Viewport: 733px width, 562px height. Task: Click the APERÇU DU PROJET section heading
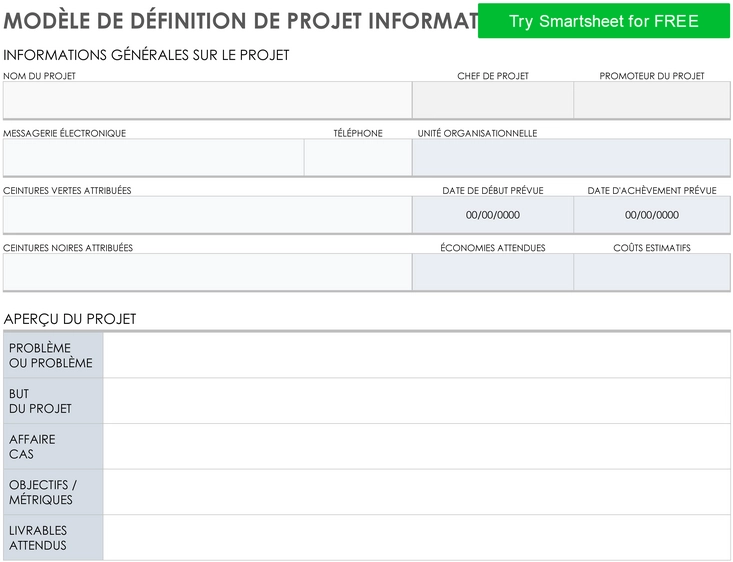[x=70, y=319]
